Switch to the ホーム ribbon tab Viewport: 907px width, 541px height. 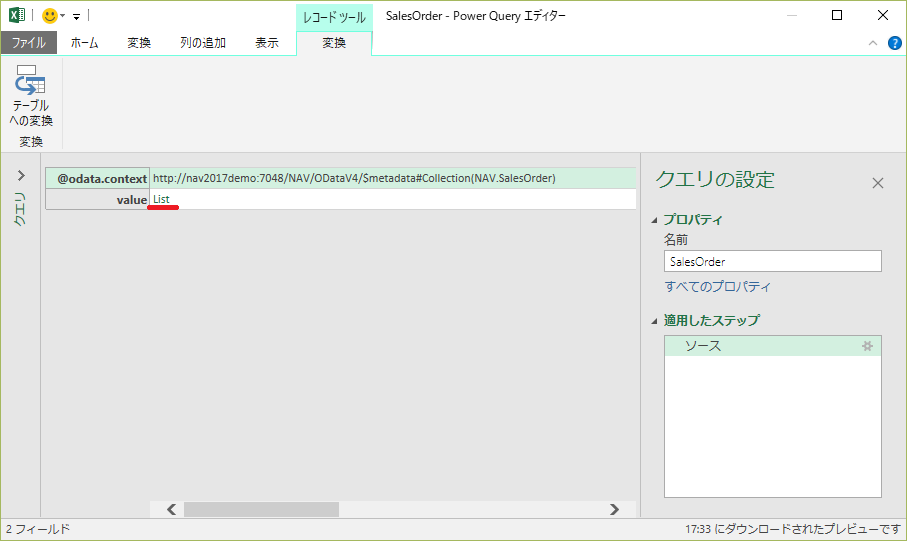[84, 43]
